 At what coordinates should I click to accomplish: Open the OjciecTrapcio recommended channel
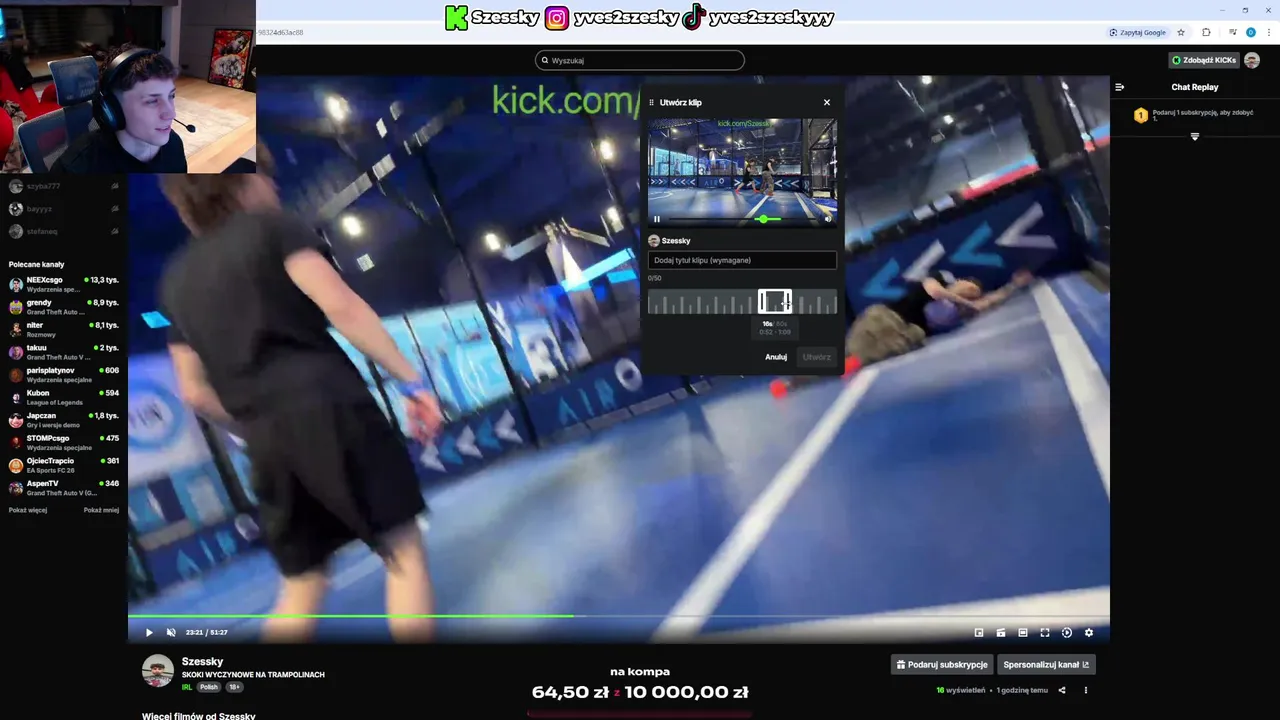tap(63, 465)
